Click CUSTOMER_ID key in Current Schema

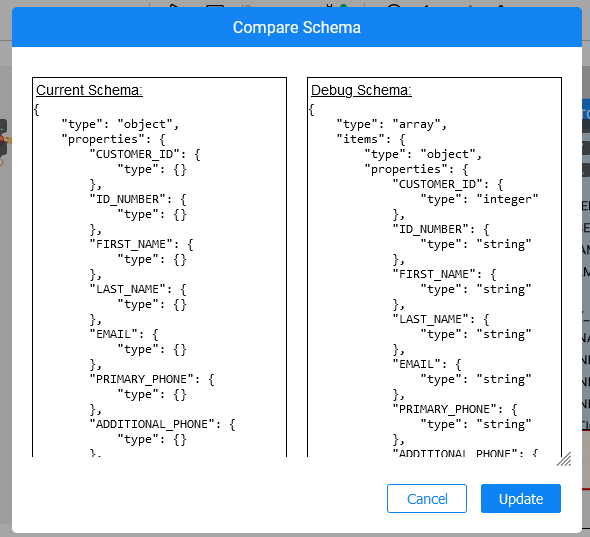click(134, 154)
